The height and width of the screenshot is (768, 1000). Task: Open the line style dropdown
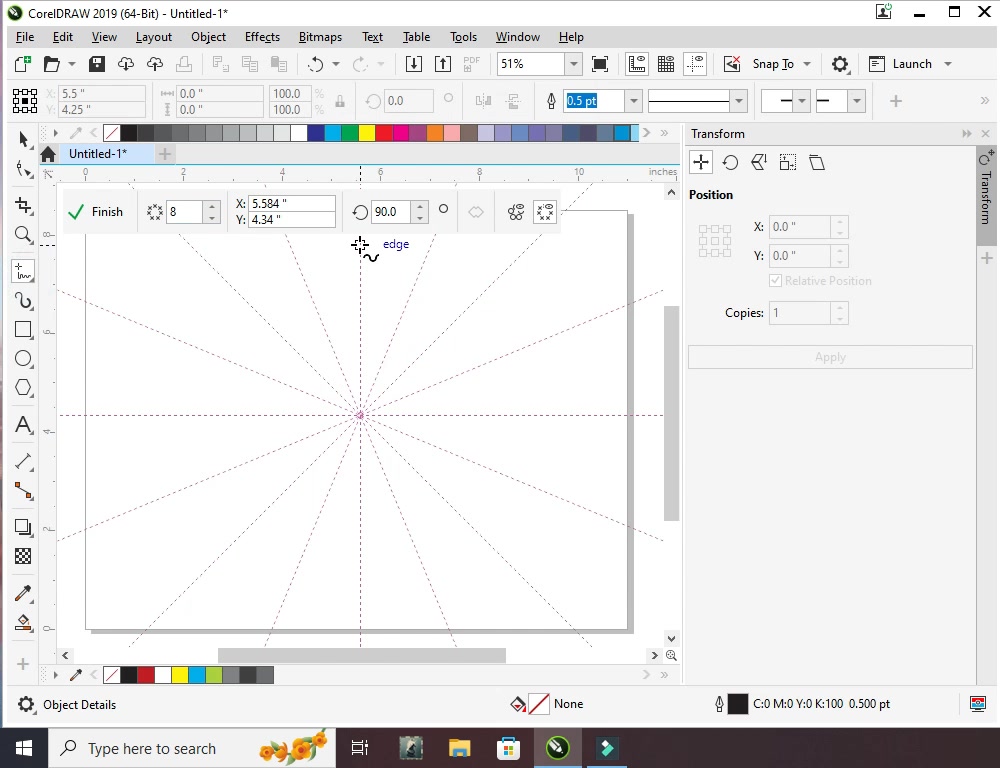click(739, 101)
